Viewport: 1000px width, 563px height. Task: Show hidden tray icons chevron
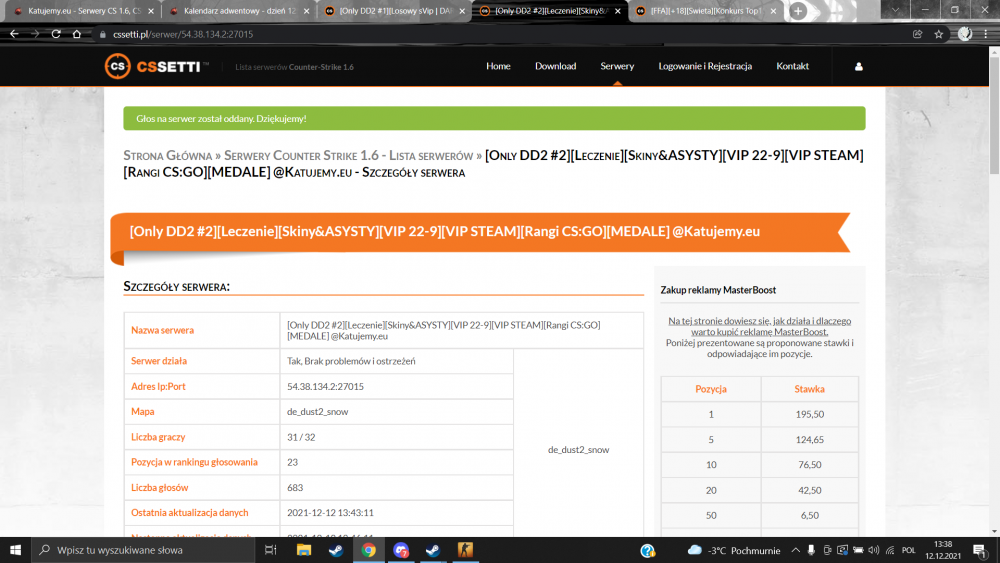pos(795,550)
